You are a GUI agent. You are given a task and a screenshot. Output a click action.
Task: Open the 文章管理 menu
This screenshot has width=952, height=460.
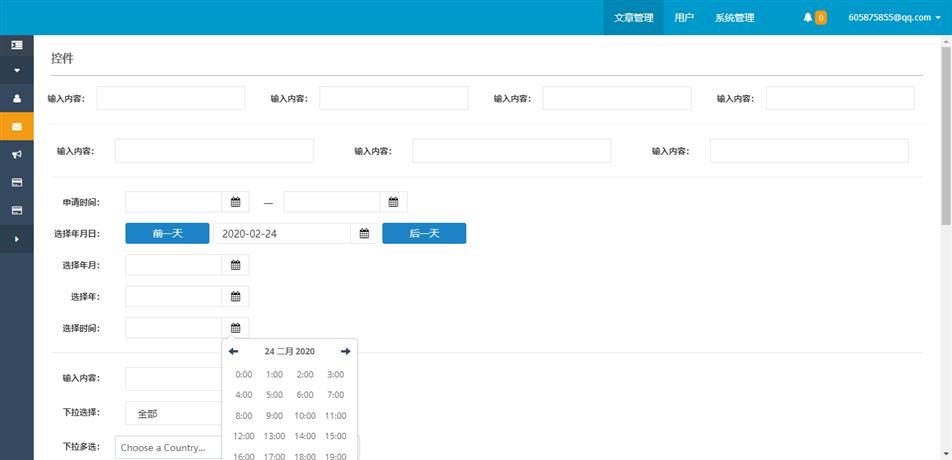(x=633, y=18)
